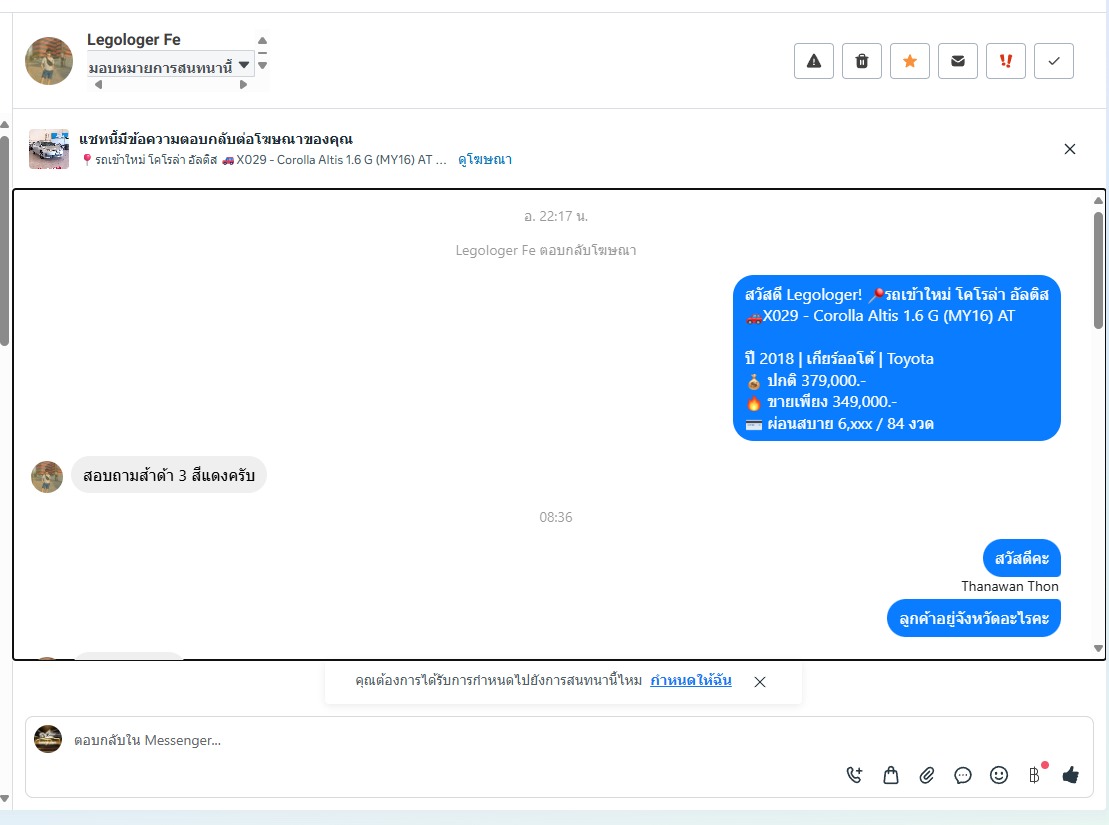Move conversation to trash with bin icon
Screen dimensions: 1109x825
coord(861,61)
